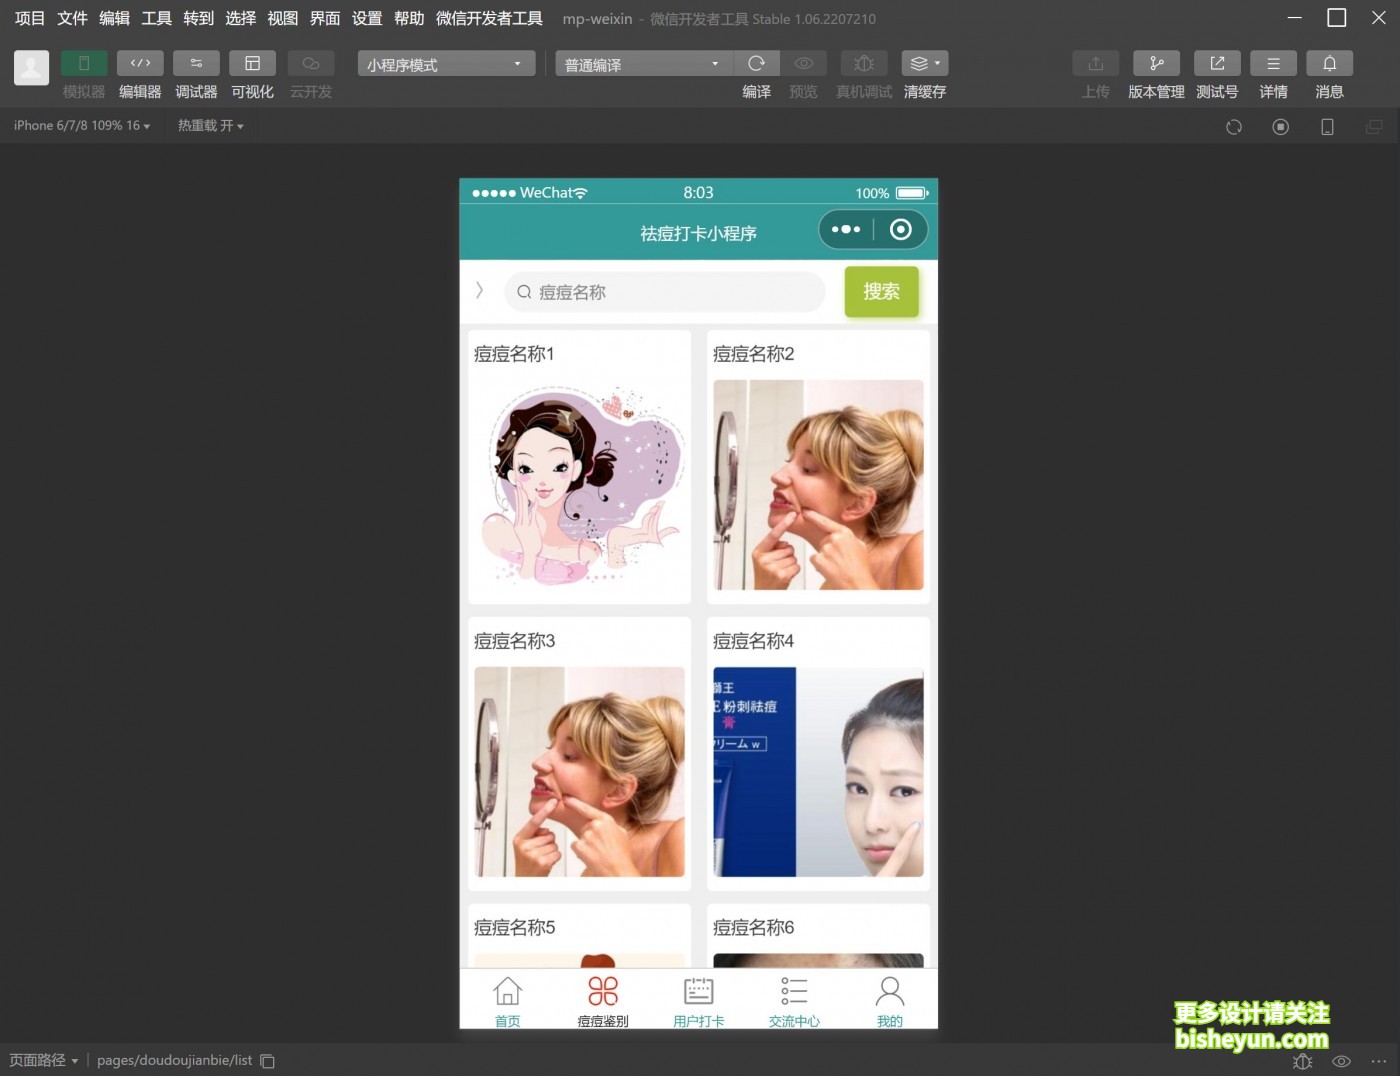This screenshot has width=1400, height=1076.
Task: Toggle the debugger (调试器) panel
Action: [196, 63]
